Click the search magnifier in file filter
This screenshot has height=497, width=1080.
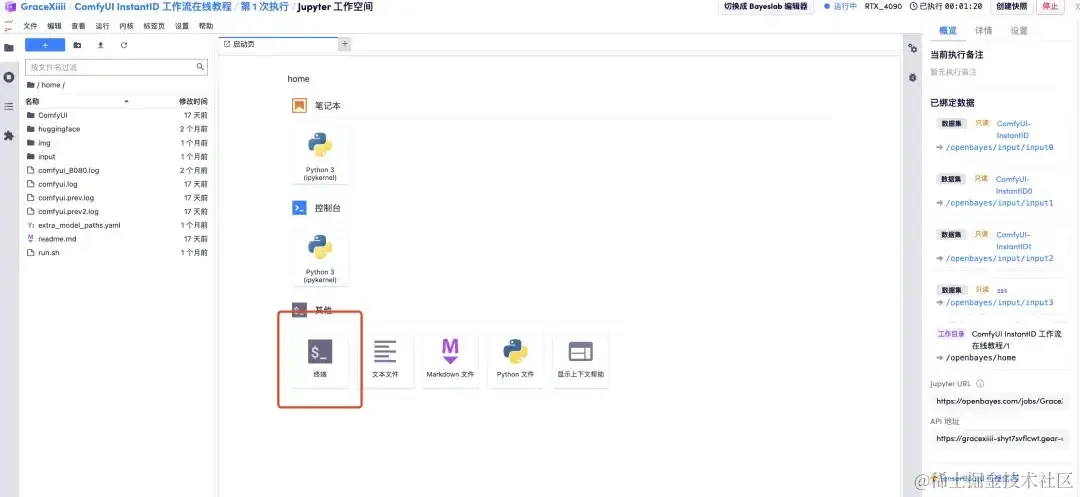[x=200, y=67]
